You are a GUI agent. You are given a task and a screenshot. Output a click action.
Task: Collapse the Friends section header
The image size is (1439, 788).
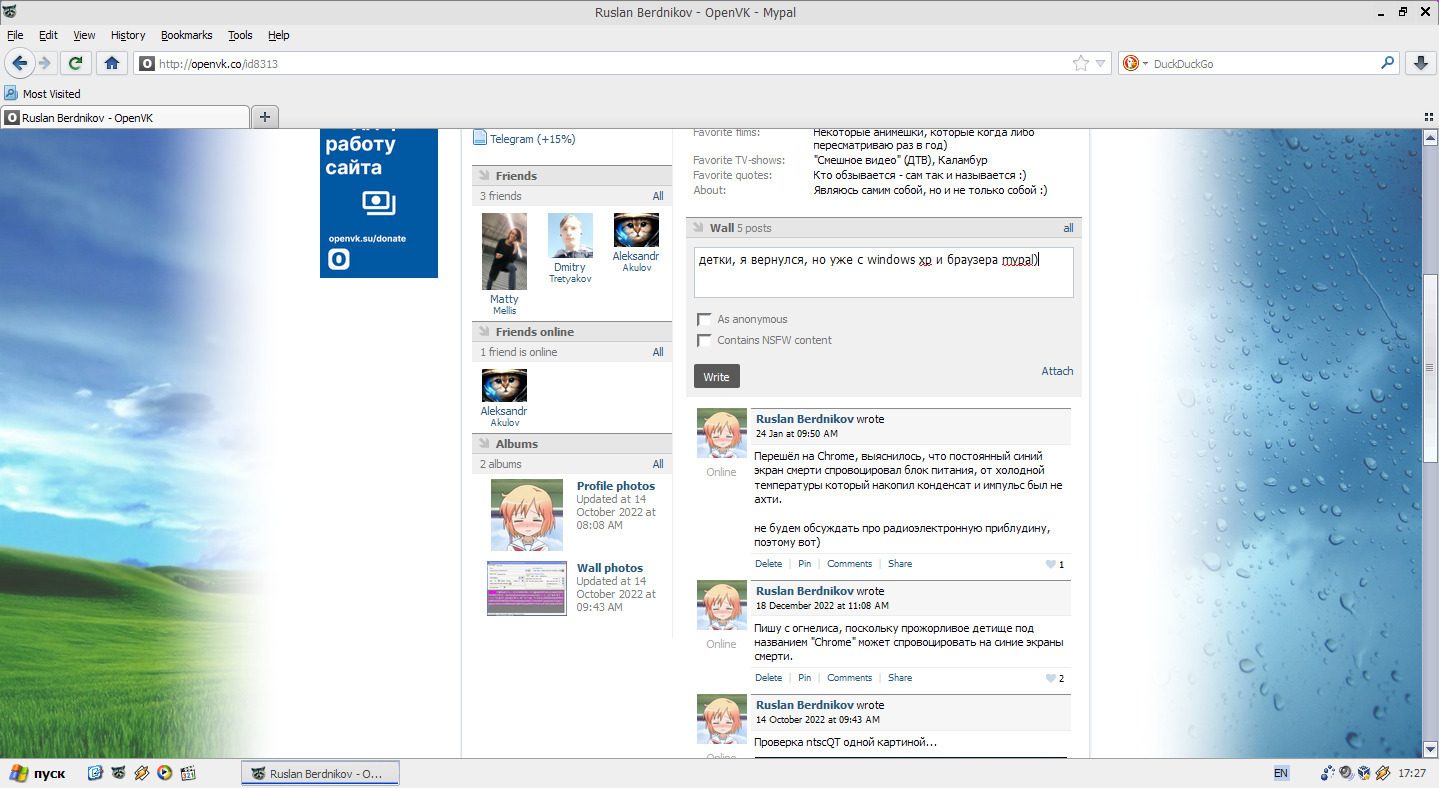pyautogui.click(x=516, y=176)
